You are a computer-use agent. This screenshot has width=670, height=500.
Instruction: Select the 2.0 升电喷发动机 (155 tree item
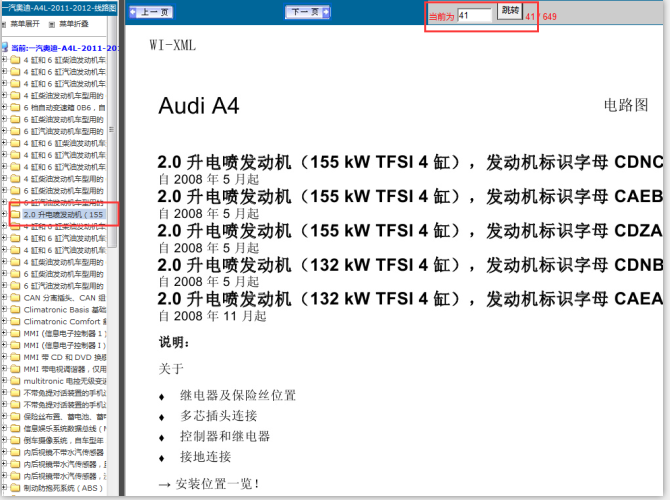point(64,214)
